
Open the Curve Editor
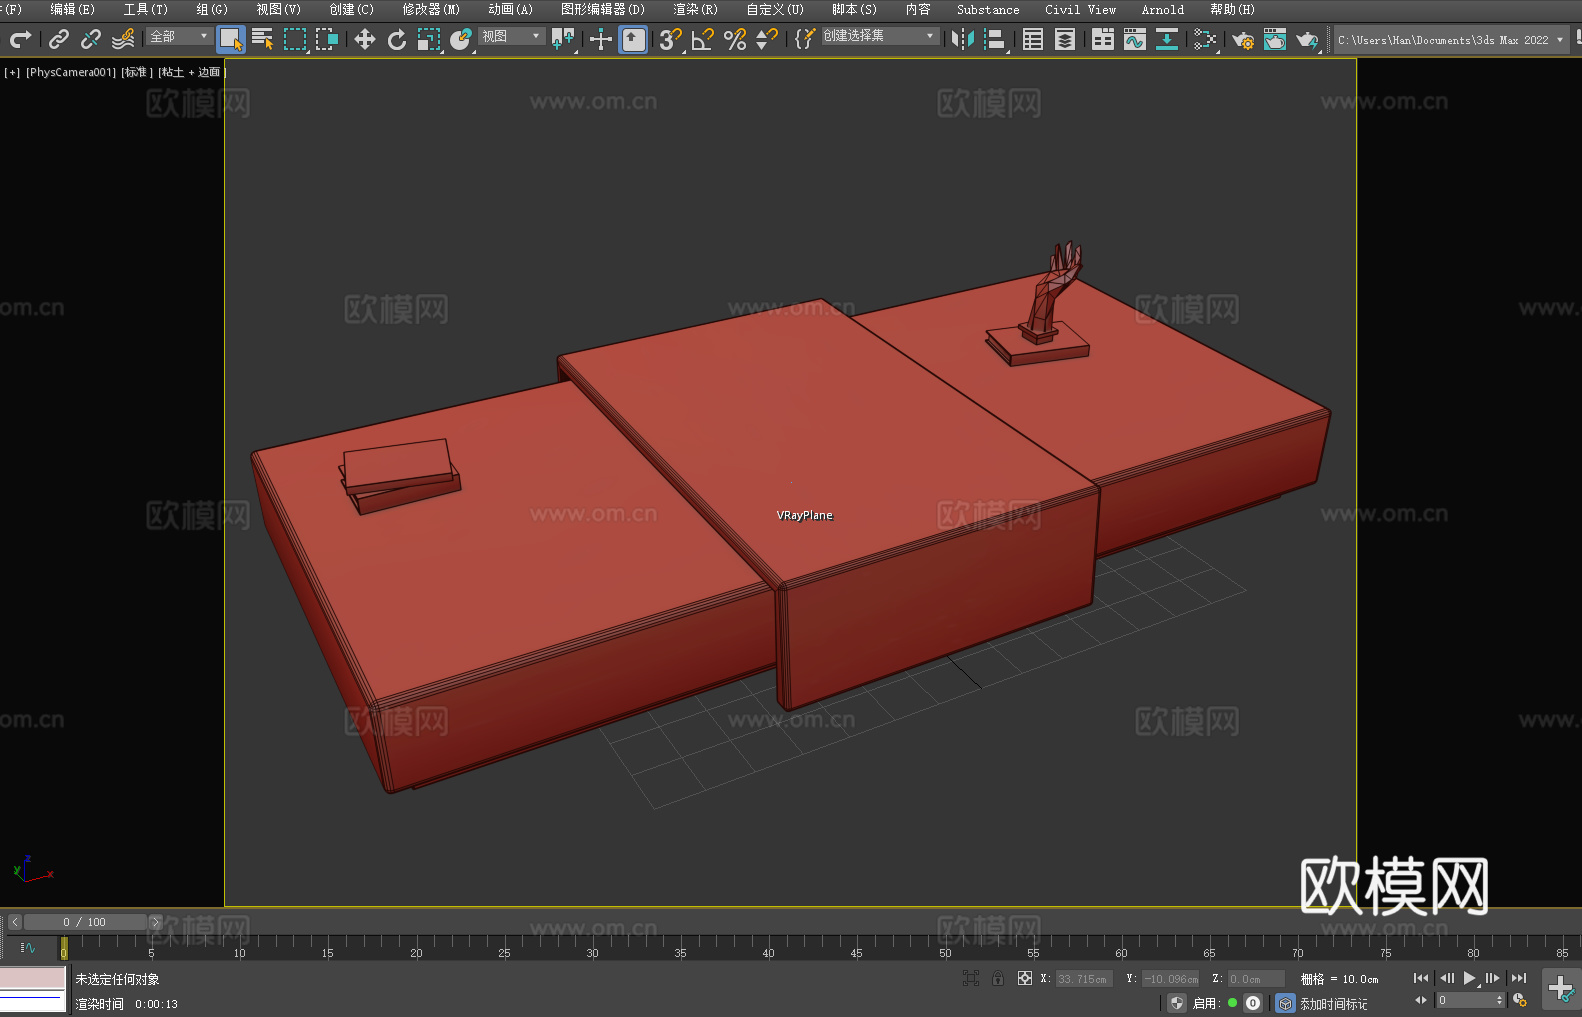click(1135, 39)
